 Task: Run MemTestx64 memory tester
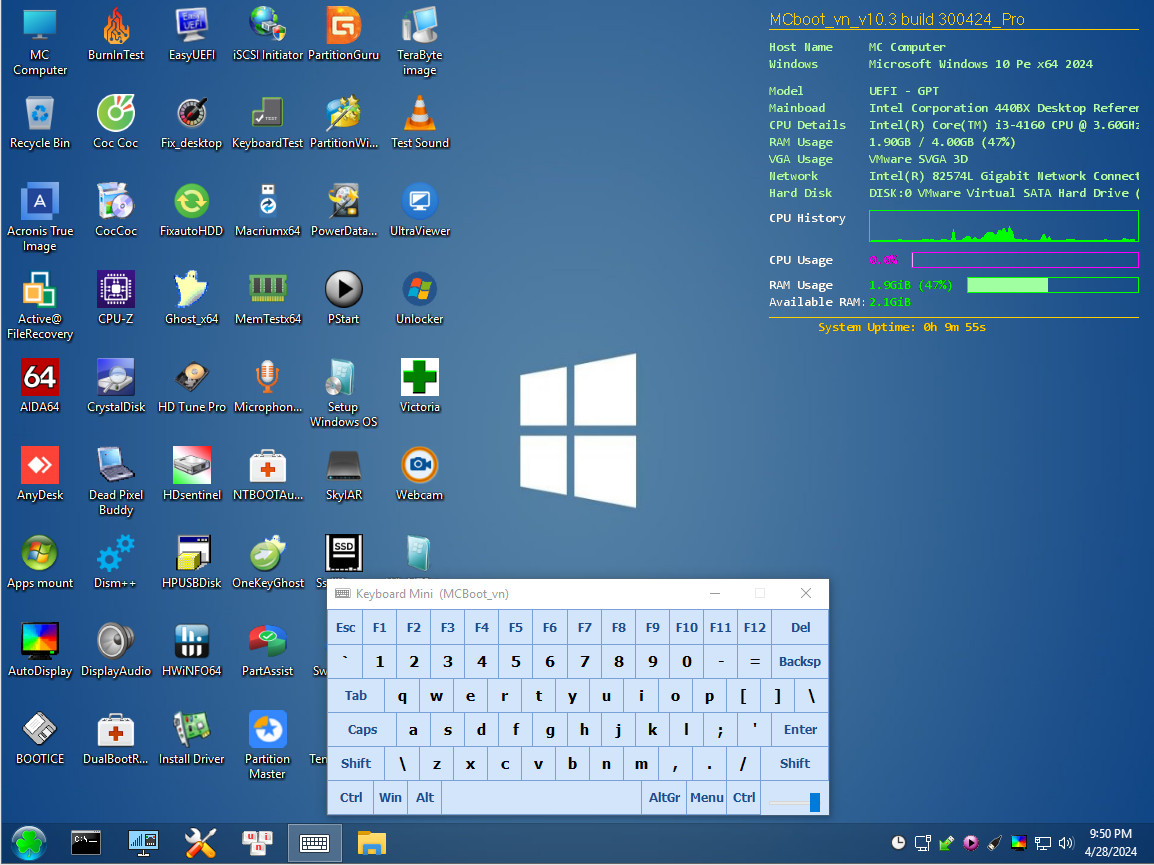tap(267, 290)
